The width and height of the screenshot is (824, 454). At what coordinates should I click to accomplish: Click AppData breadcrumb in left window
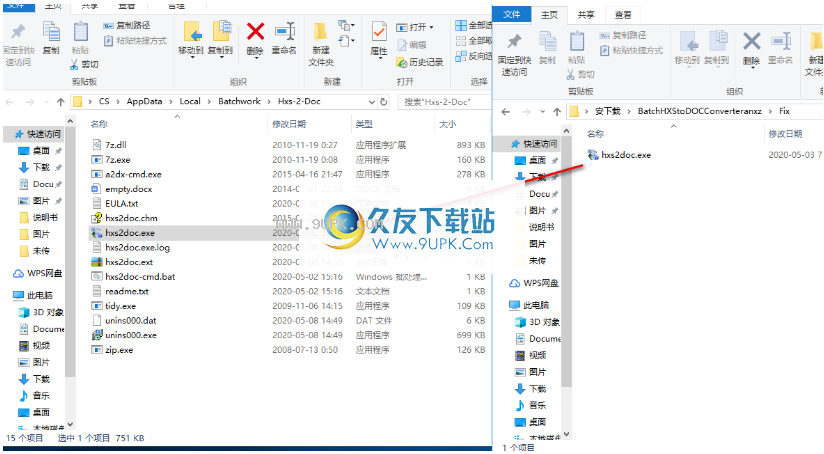144,101
